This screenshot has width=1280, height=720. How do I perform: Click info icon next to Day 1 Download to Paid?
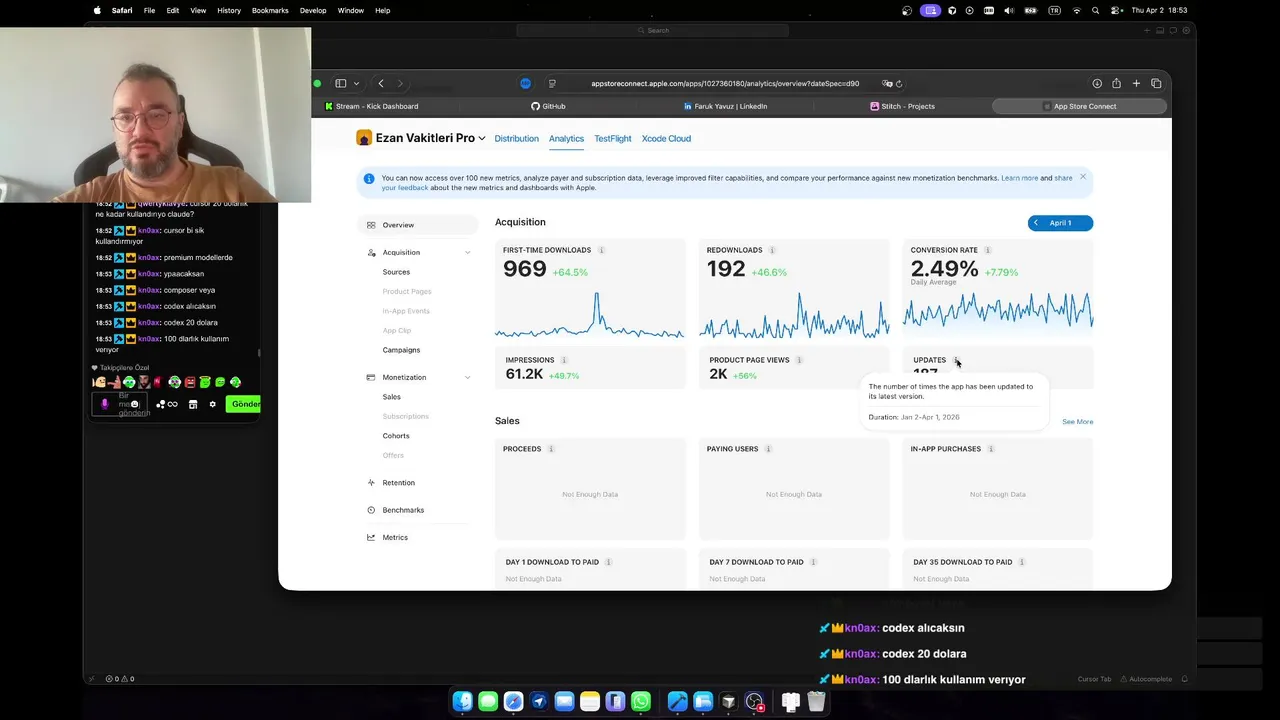608,562
